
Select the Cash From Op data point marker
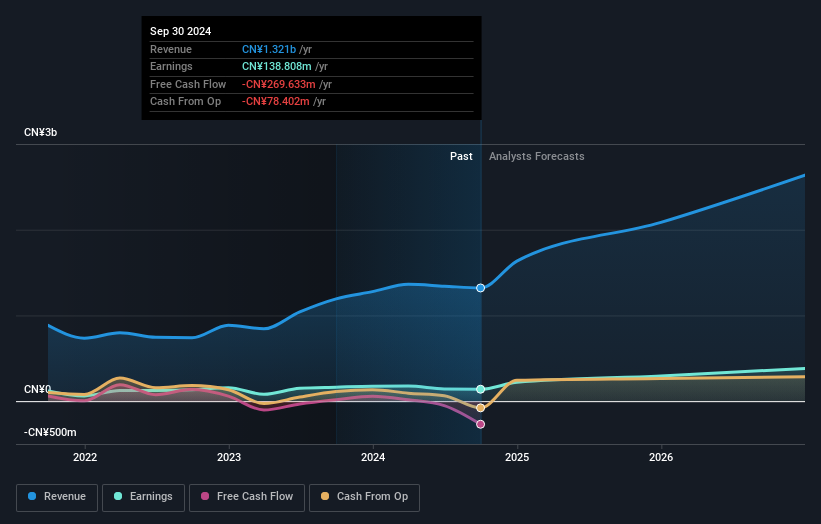(481, 408)
